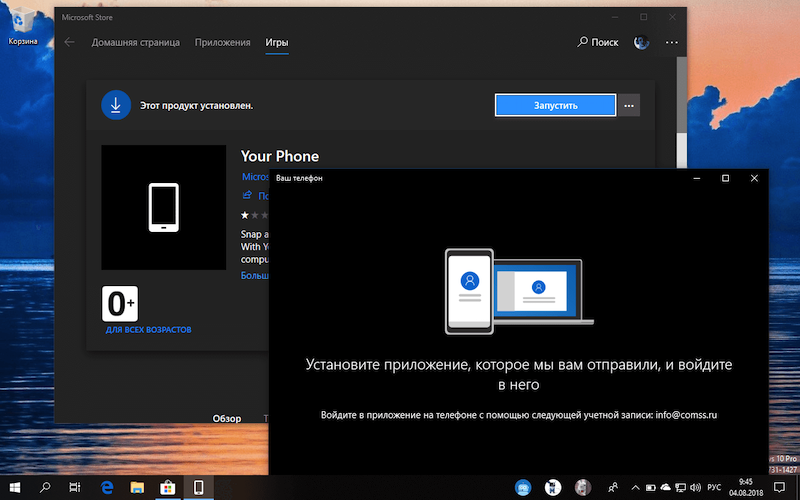Select the Обзор section tab
Screen dimensions: 800x500
click(x=227, y=418)
